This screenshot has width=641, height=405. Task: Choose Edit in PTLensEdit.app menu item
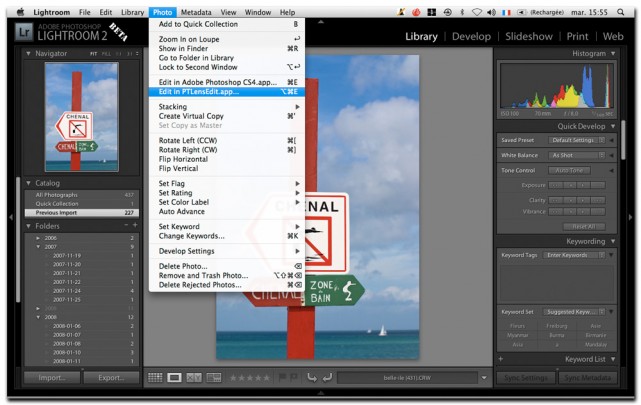coord(227,92)
